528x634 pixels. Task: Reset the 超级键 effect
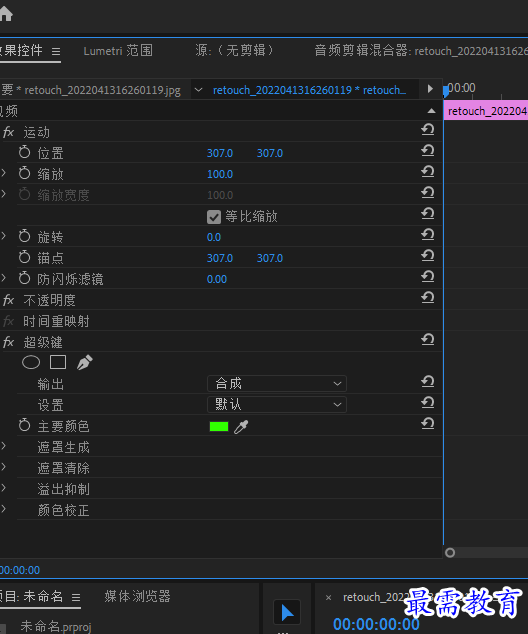pos(428,340)
